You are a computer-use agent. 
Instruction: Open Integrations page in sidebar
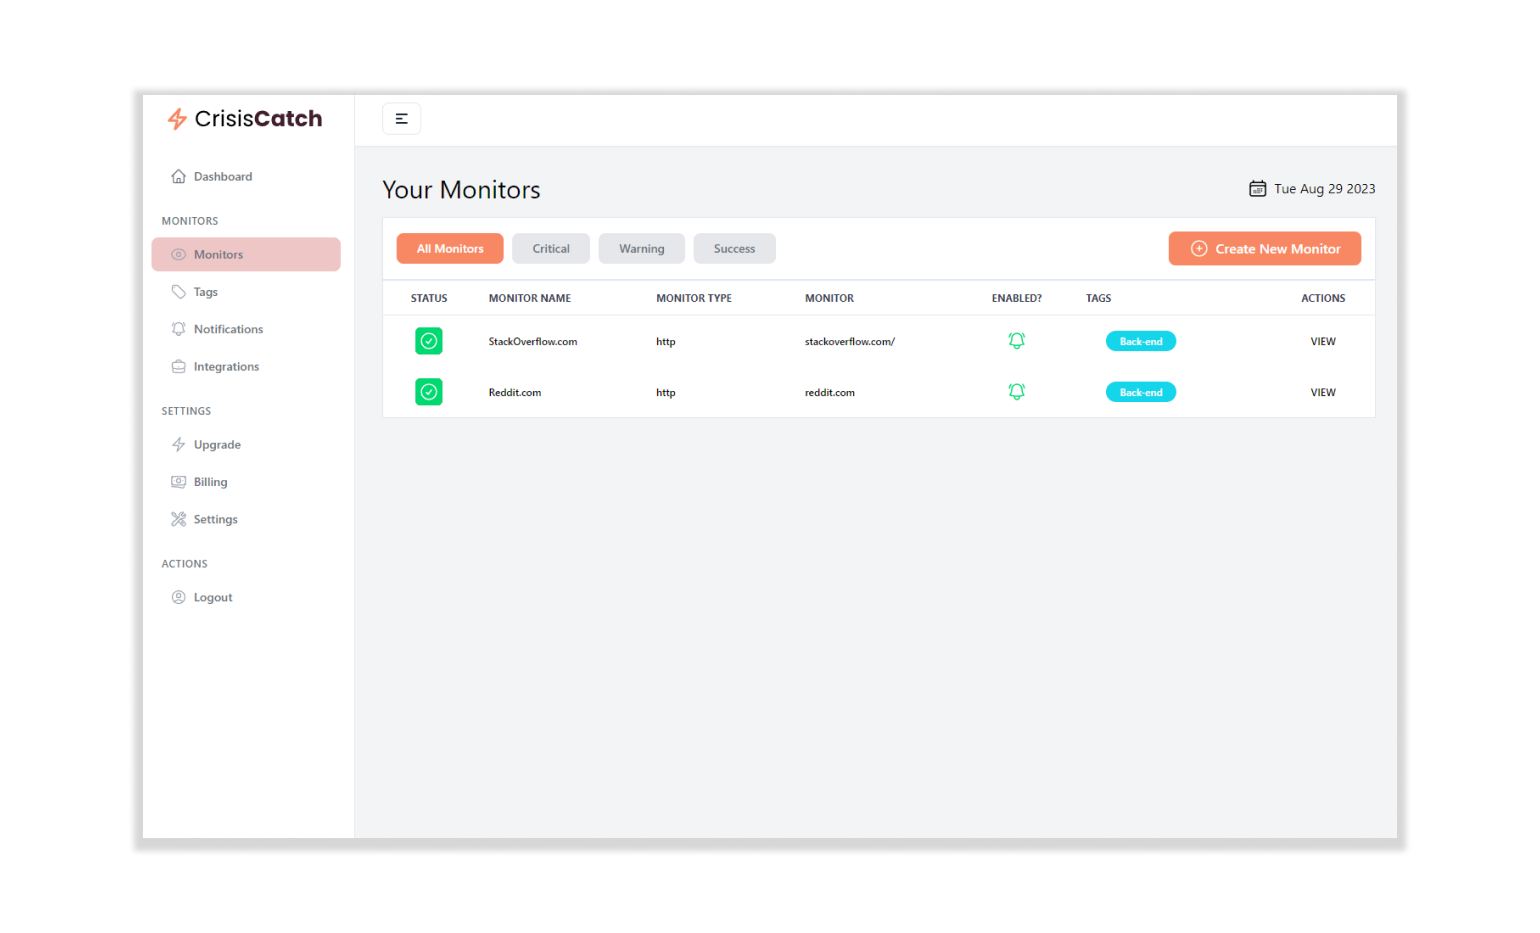226,367
